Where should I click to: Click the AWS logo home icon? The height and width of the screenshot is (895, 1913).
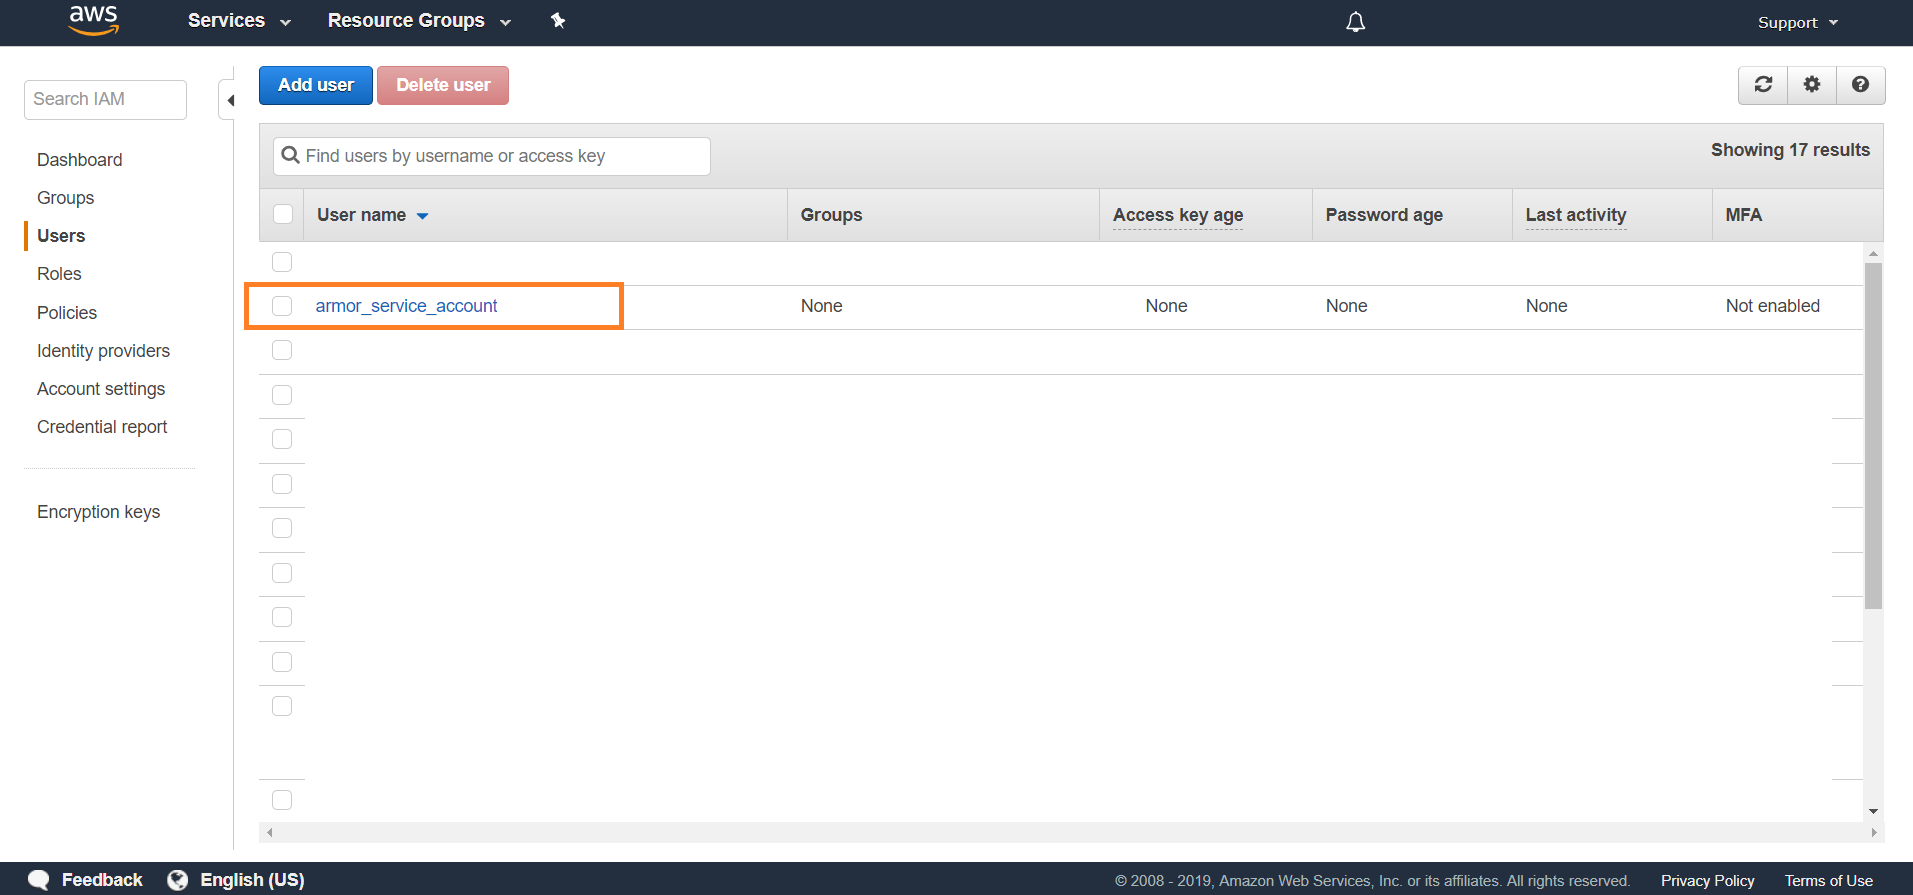tap(93, 20)
